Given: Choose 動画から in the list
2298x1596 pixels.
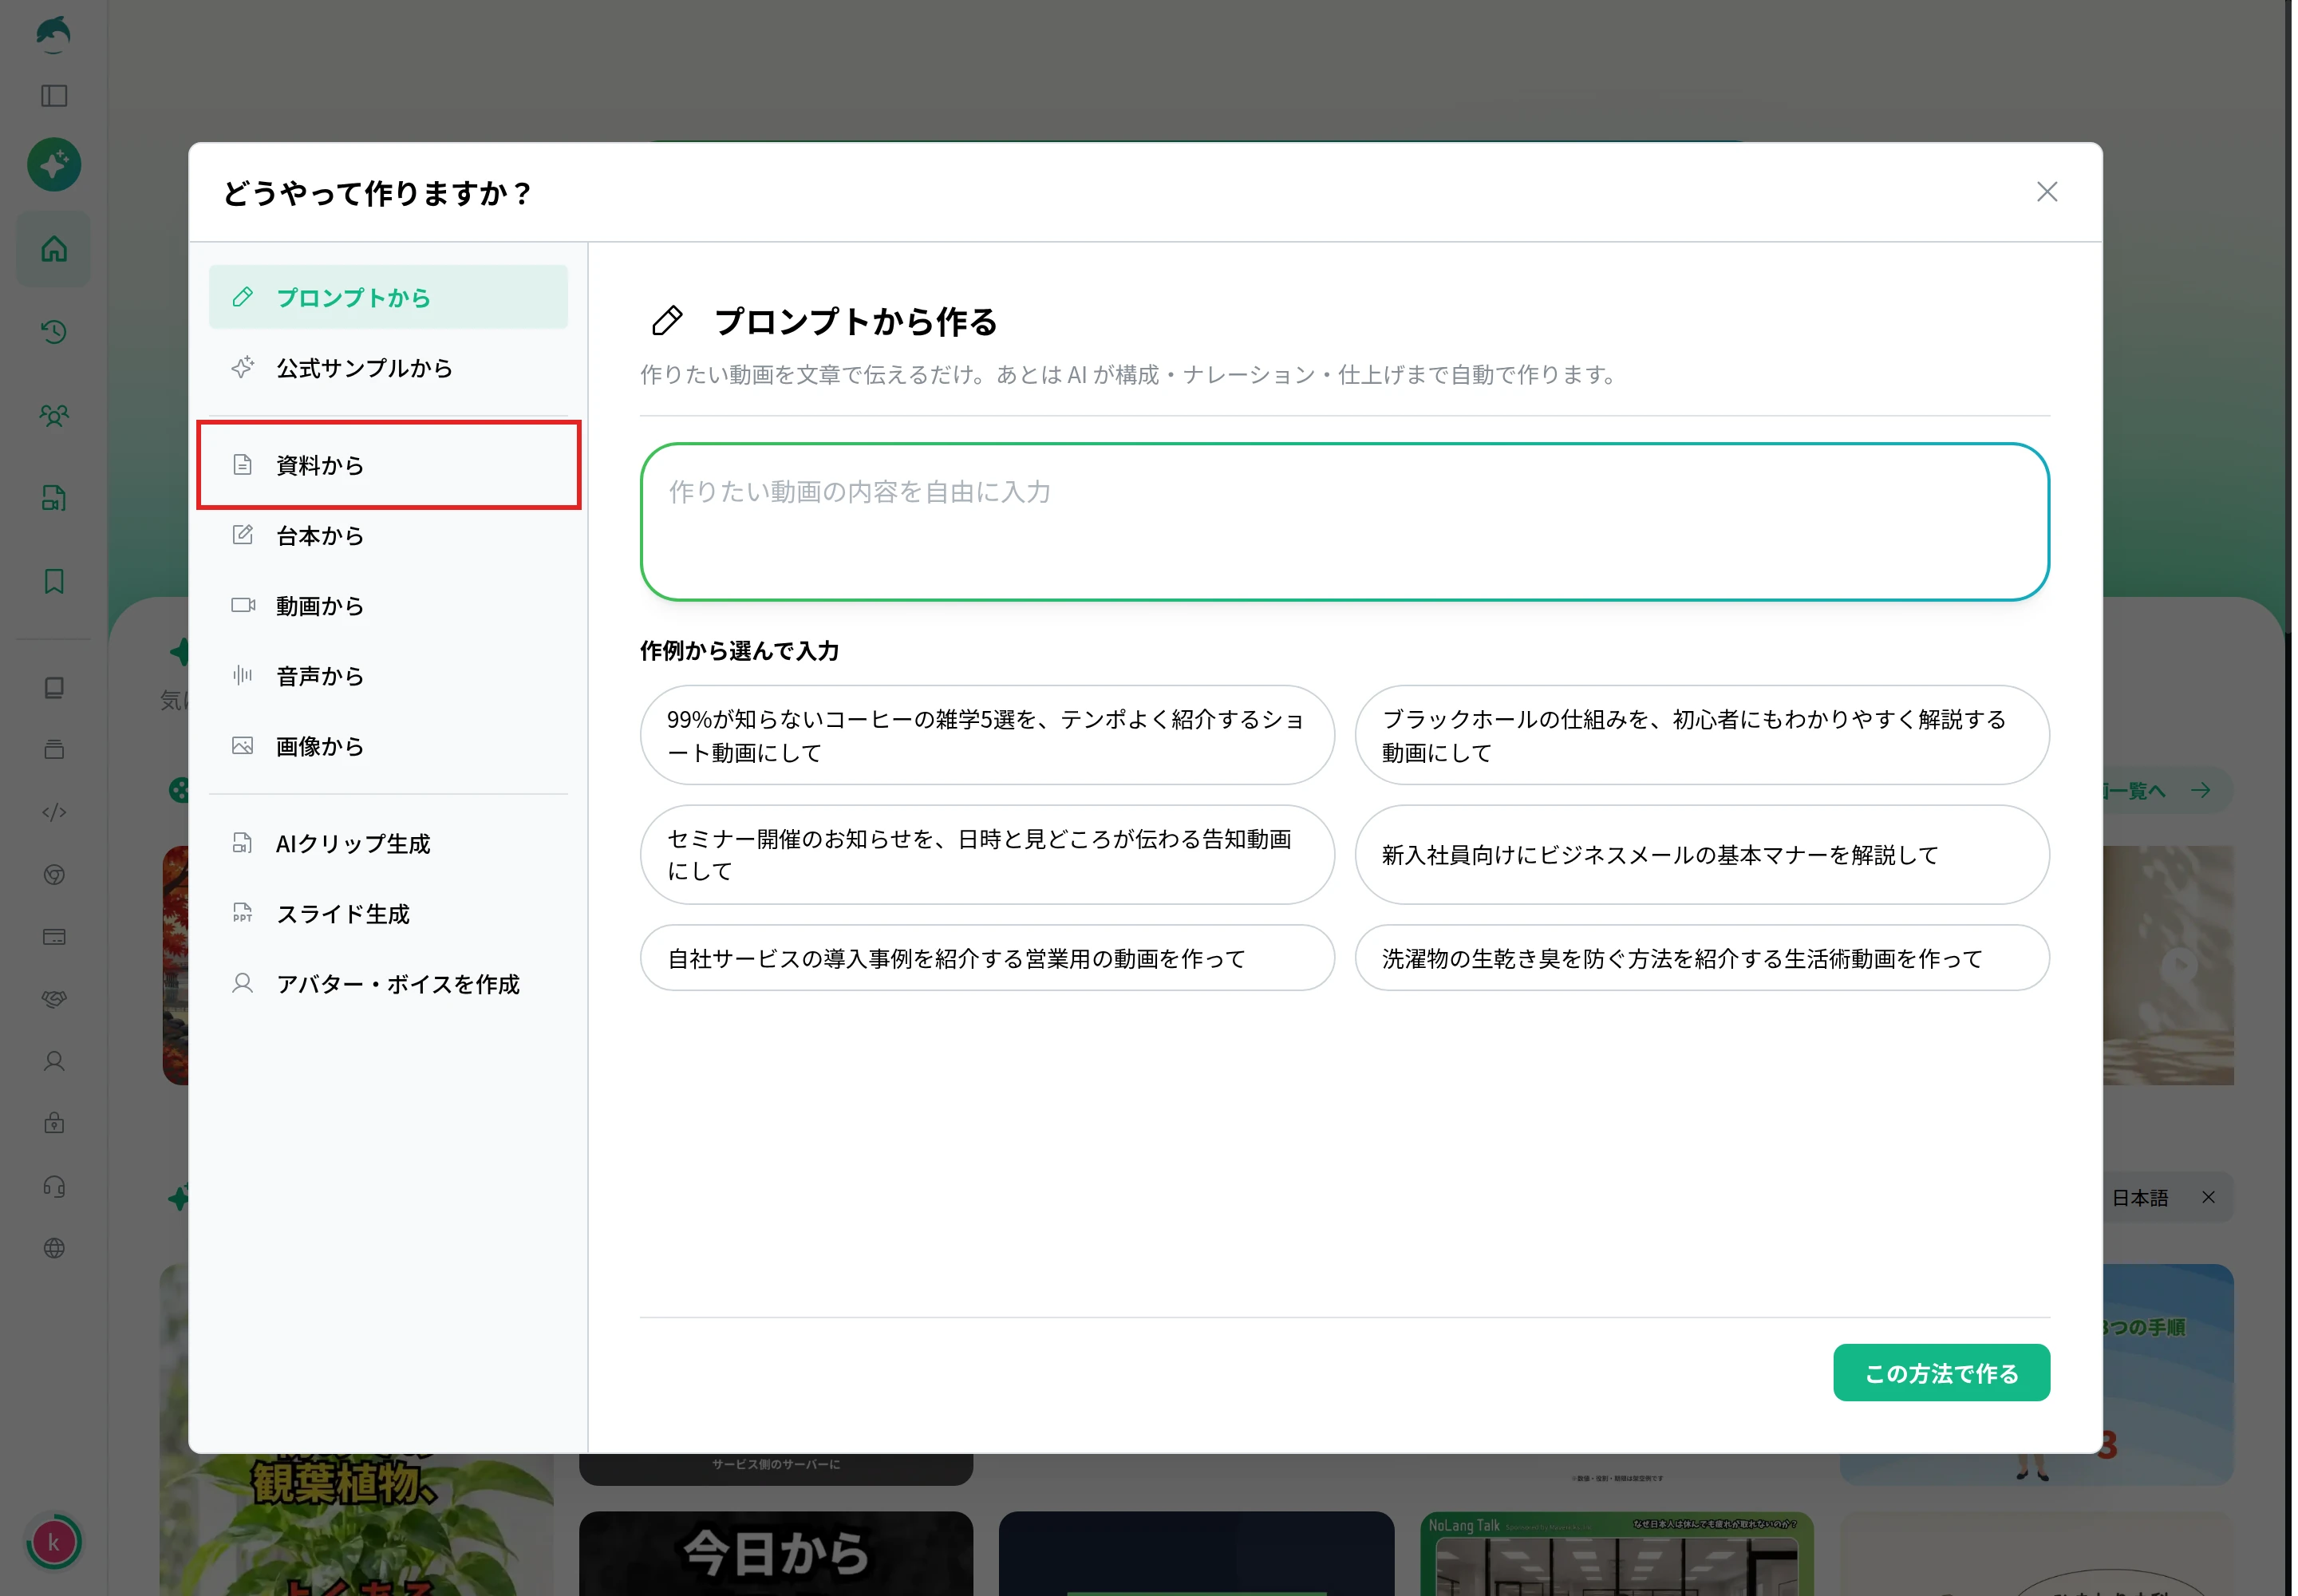Looking at the screenshot, I should 388,605.
